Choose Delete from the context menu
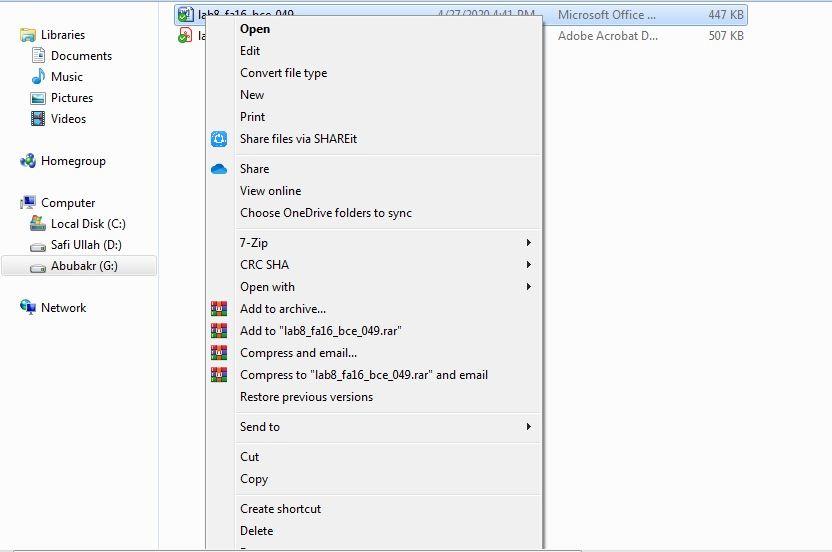 pos(256,530)
